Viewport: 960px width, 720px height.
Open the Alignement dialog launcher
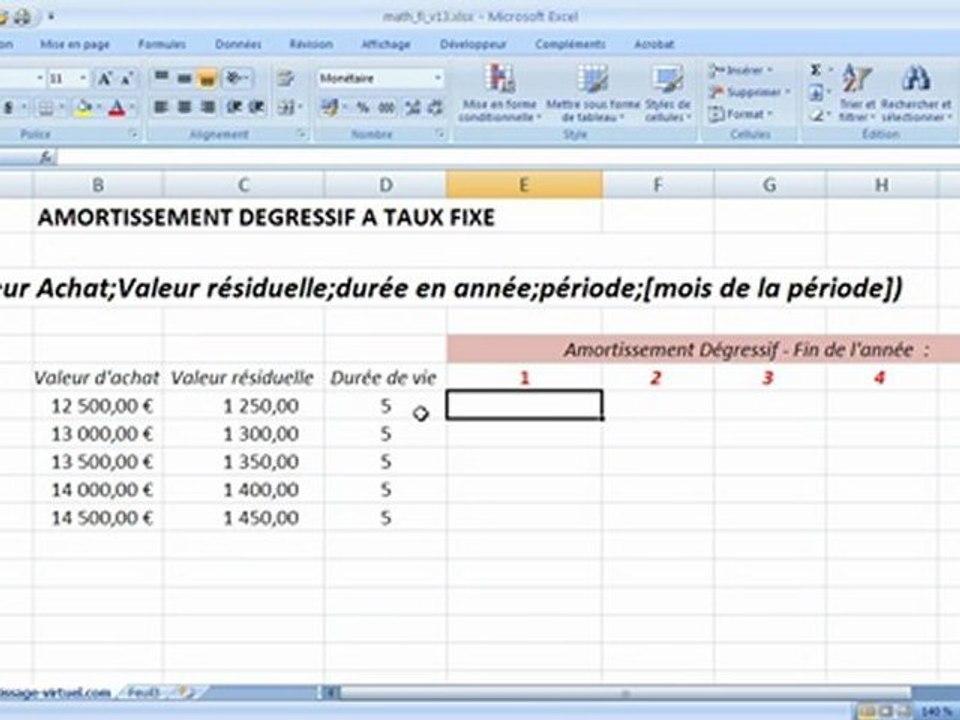pyautogui.click(x=302, y=134)
